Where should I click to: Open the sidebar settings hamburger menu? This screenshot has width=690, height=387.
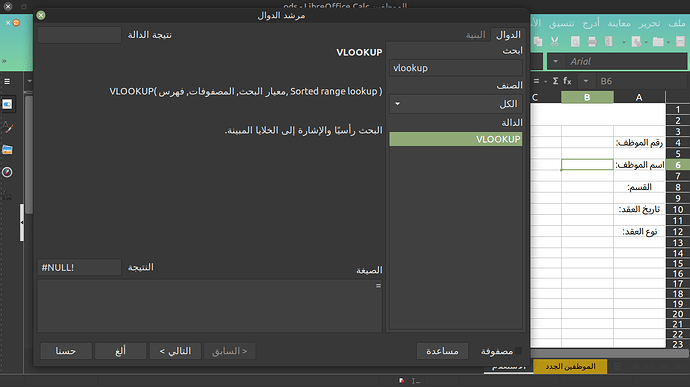coord(7,81)
